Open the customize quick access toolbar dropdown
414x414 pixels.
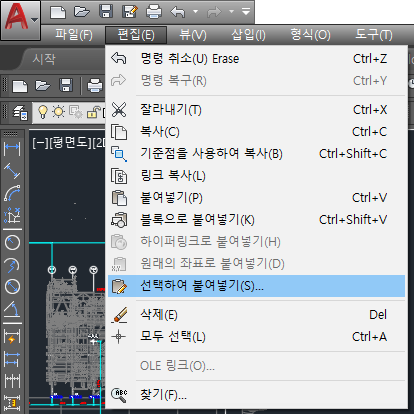click(246, 12)
